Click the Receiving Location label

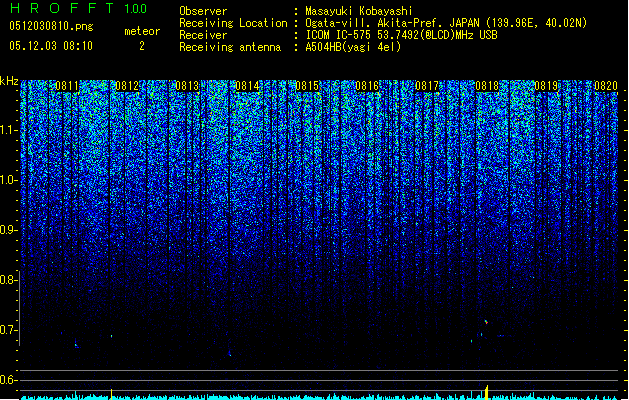pyautogui.click(x=233, y=23)
